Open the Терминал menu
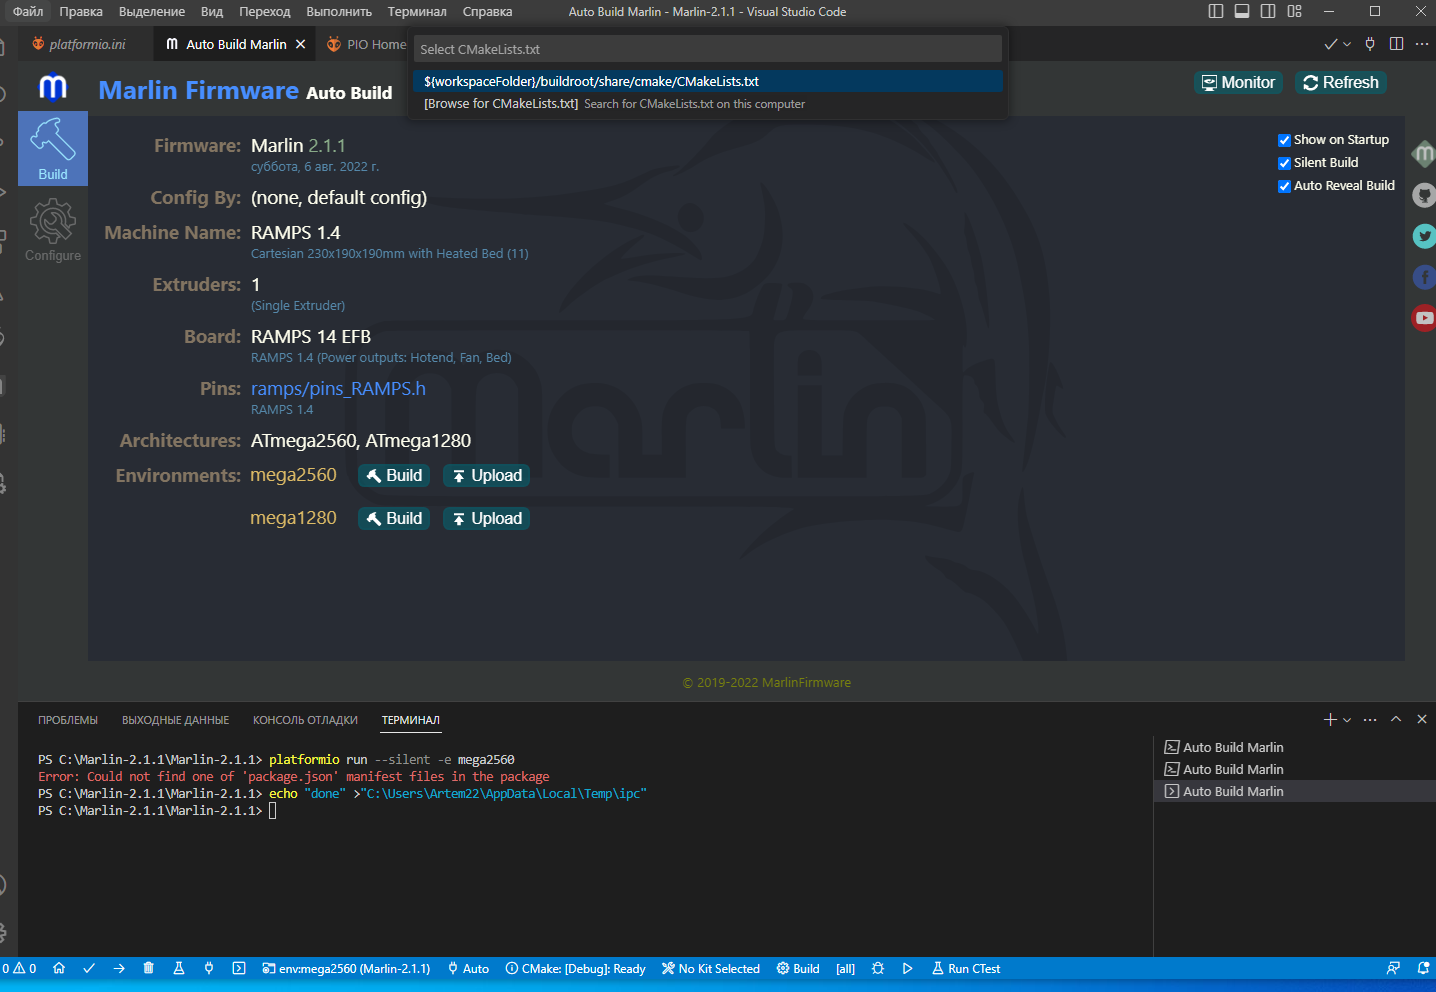This screenshot has width=1436, height=992. [417, 11]
